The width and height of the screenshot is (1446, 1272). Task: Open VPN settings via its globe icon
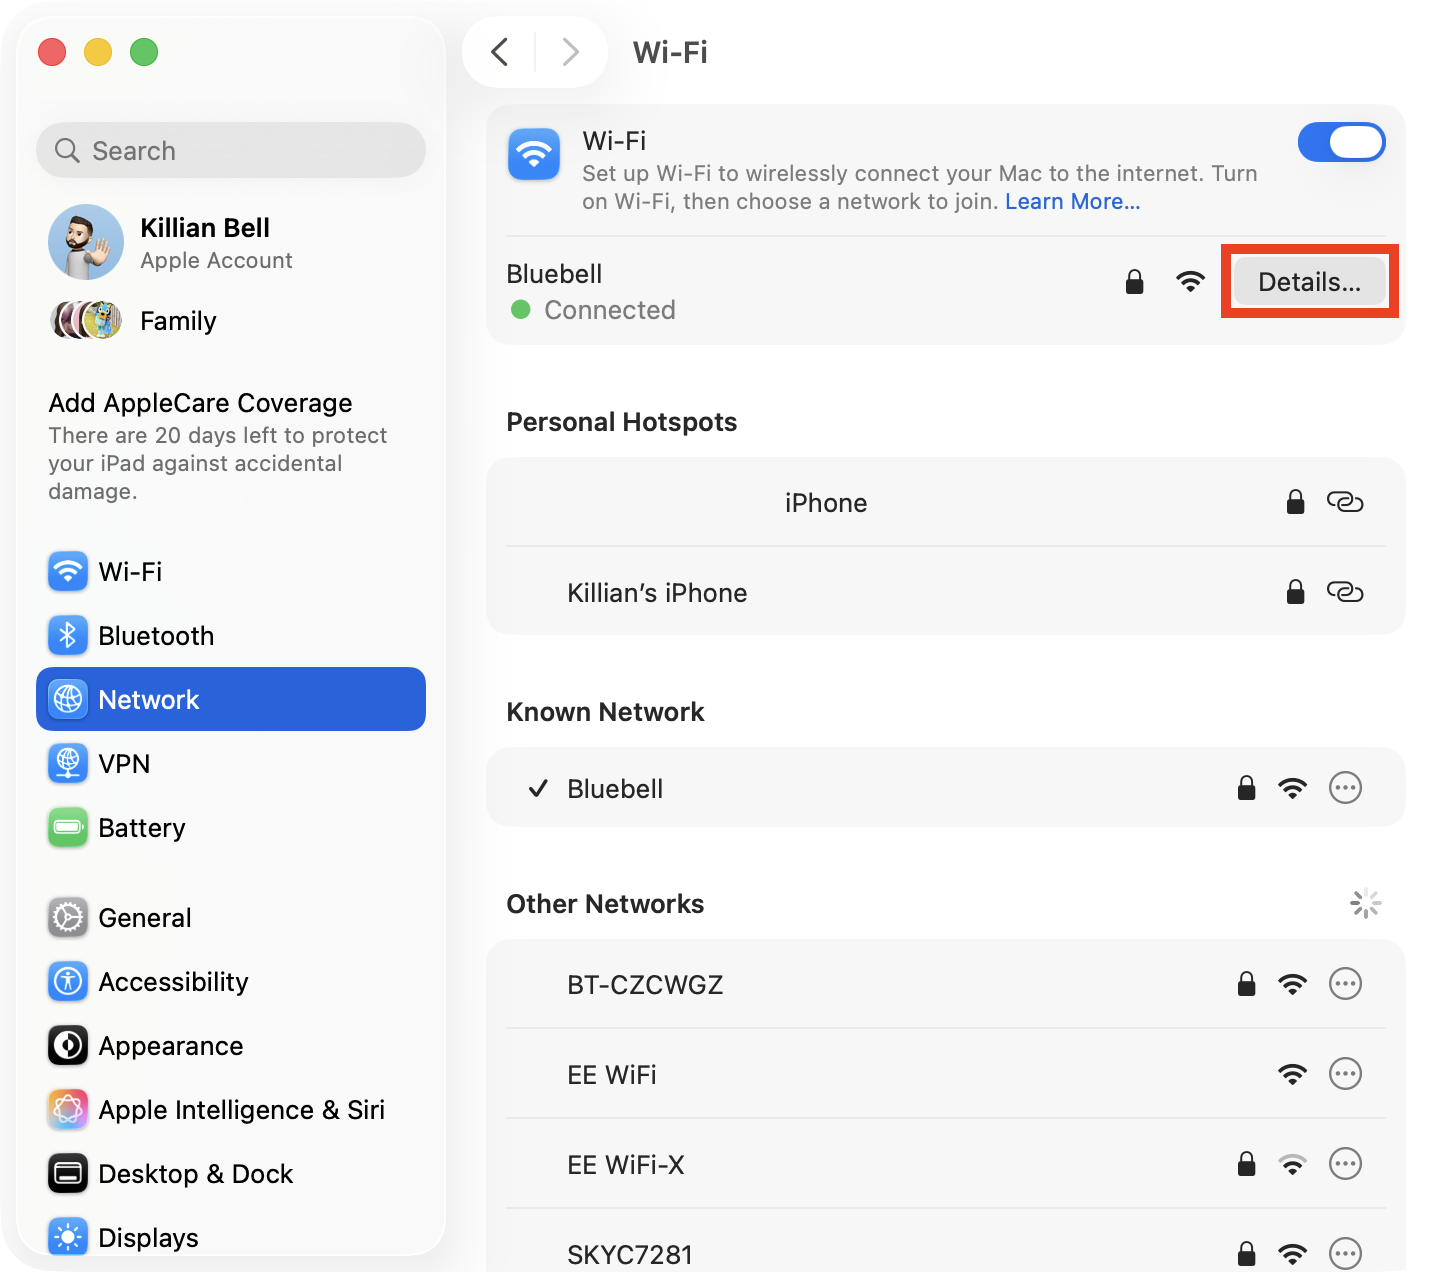tap(67, 763)
